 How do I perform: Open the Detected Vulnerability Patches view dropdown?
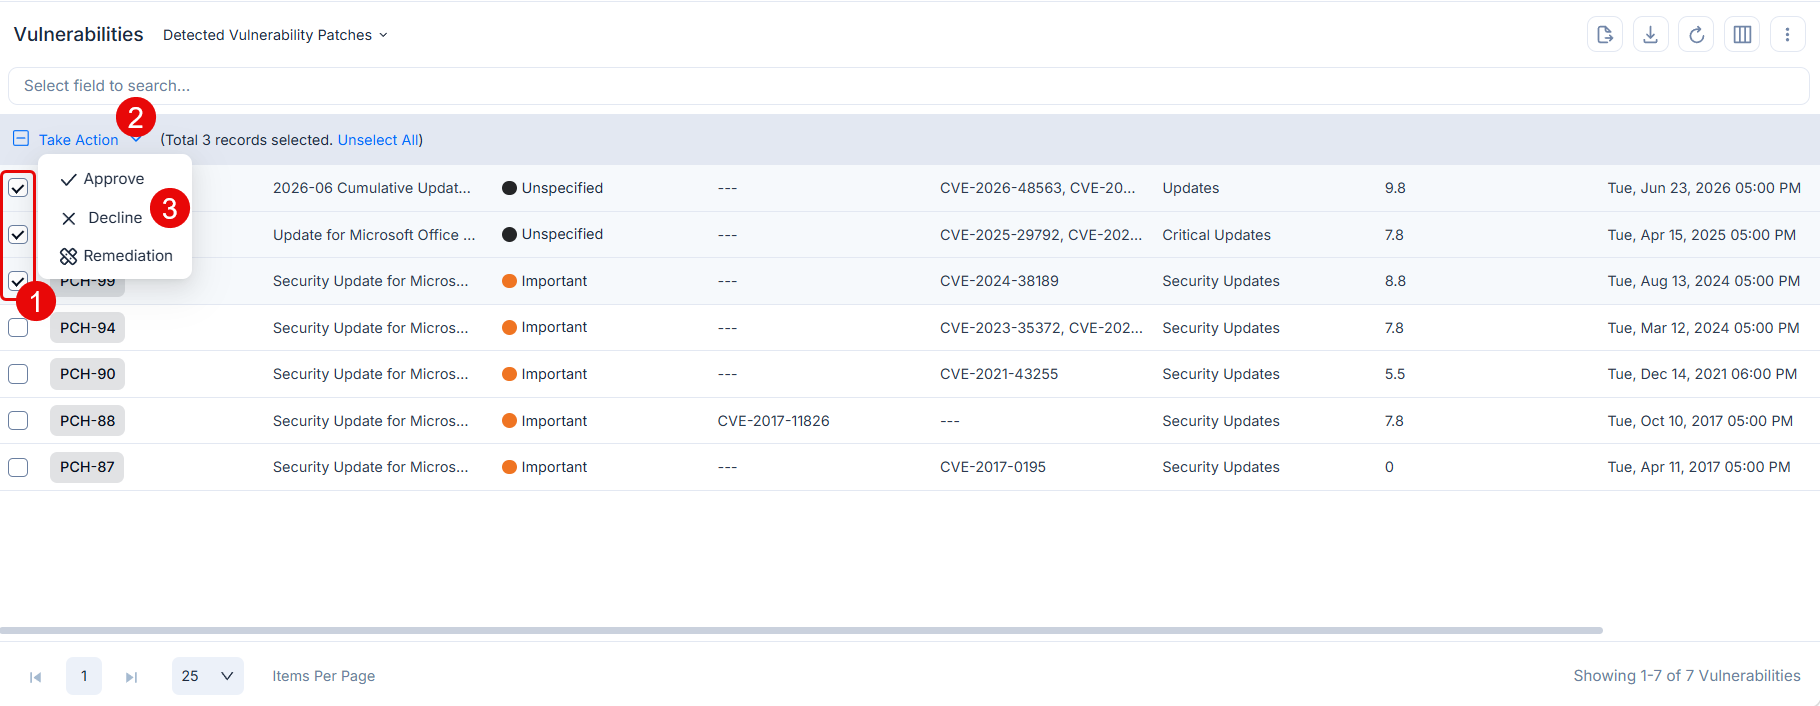click(x=275, y=35)
